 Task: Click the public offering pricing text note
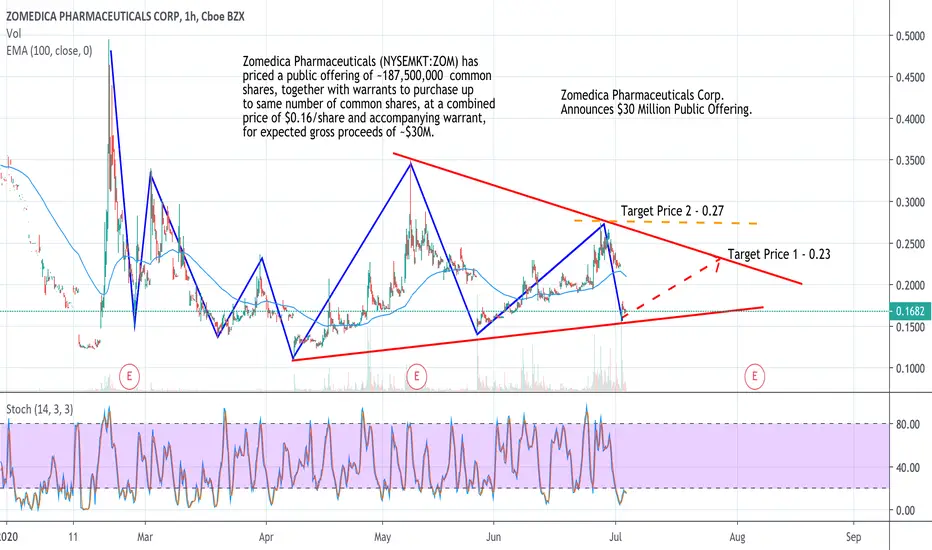tap(369, 96)
